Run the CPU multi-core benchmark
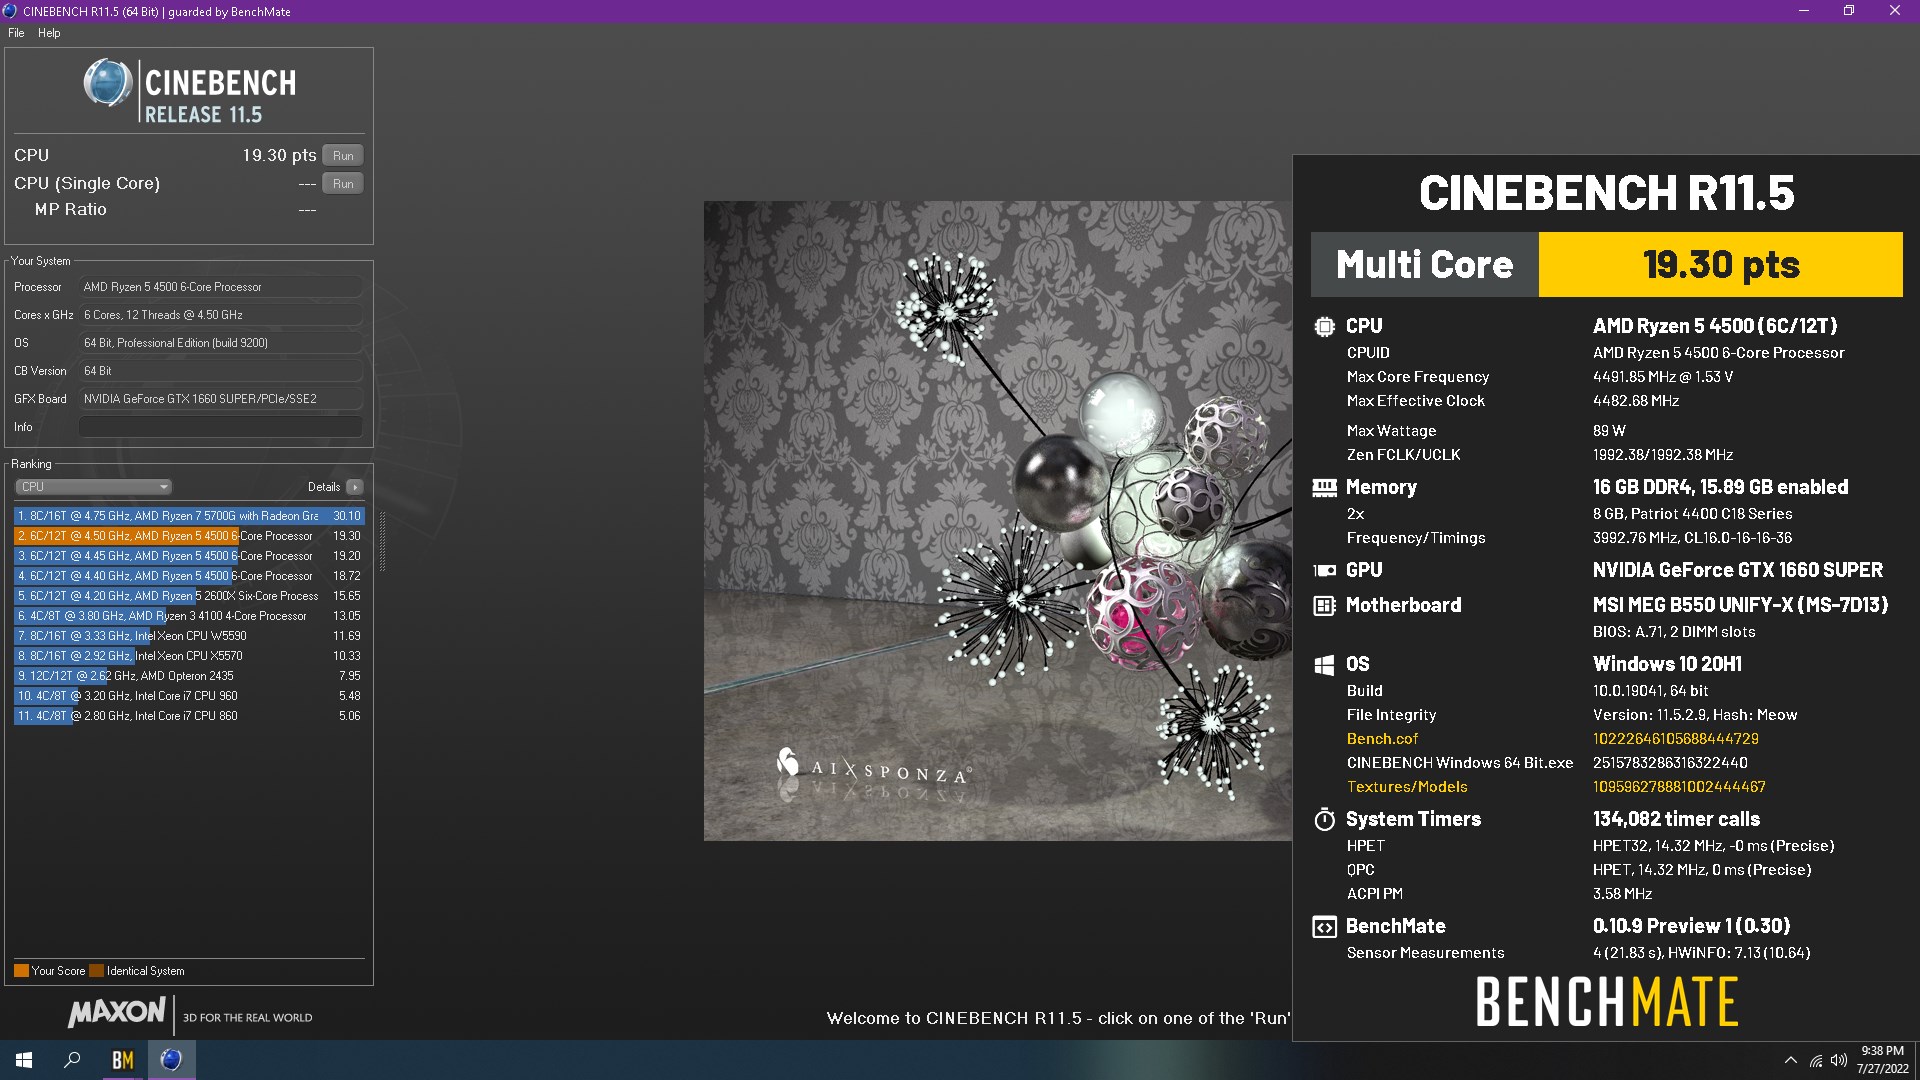Image resolution: width=1920 pixels, height=1080 pixels. pyautogui.click(x=343, y=156)
